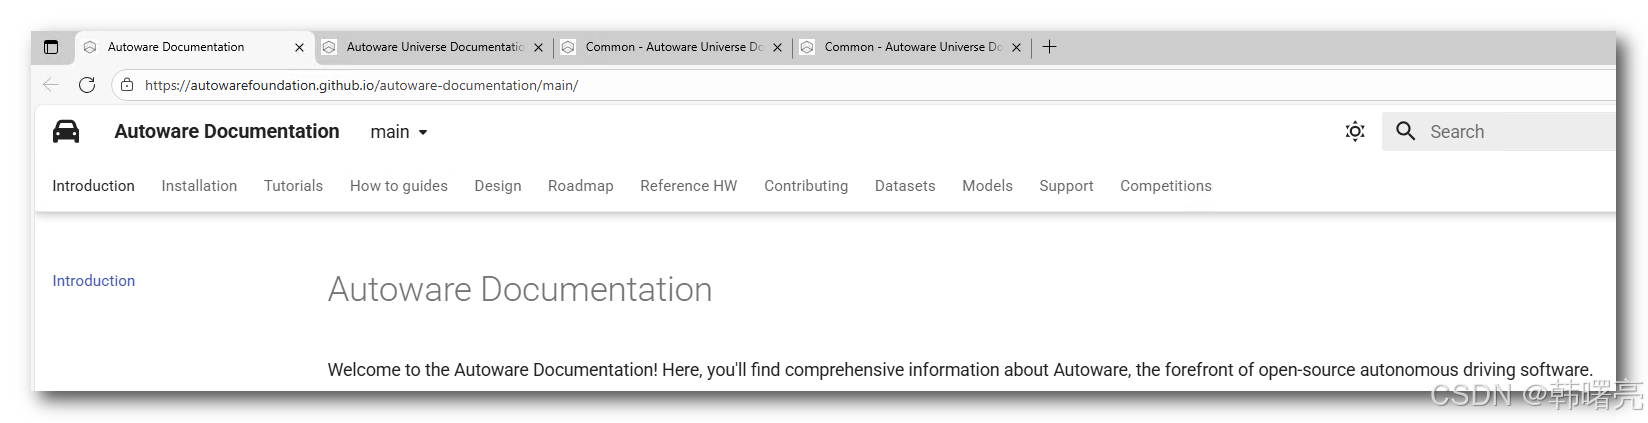Click the lock site info icon

(127, 85)
